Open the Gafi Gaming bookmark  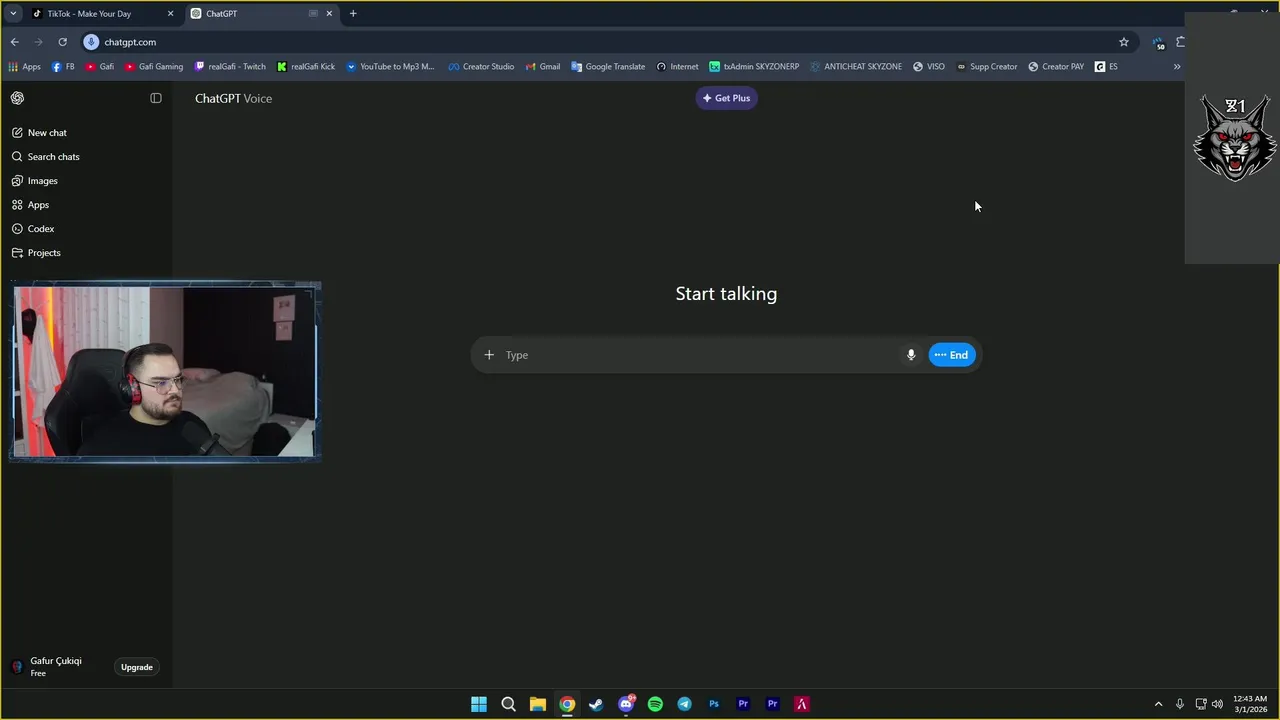pyautogui.click(x=154, y=67)
